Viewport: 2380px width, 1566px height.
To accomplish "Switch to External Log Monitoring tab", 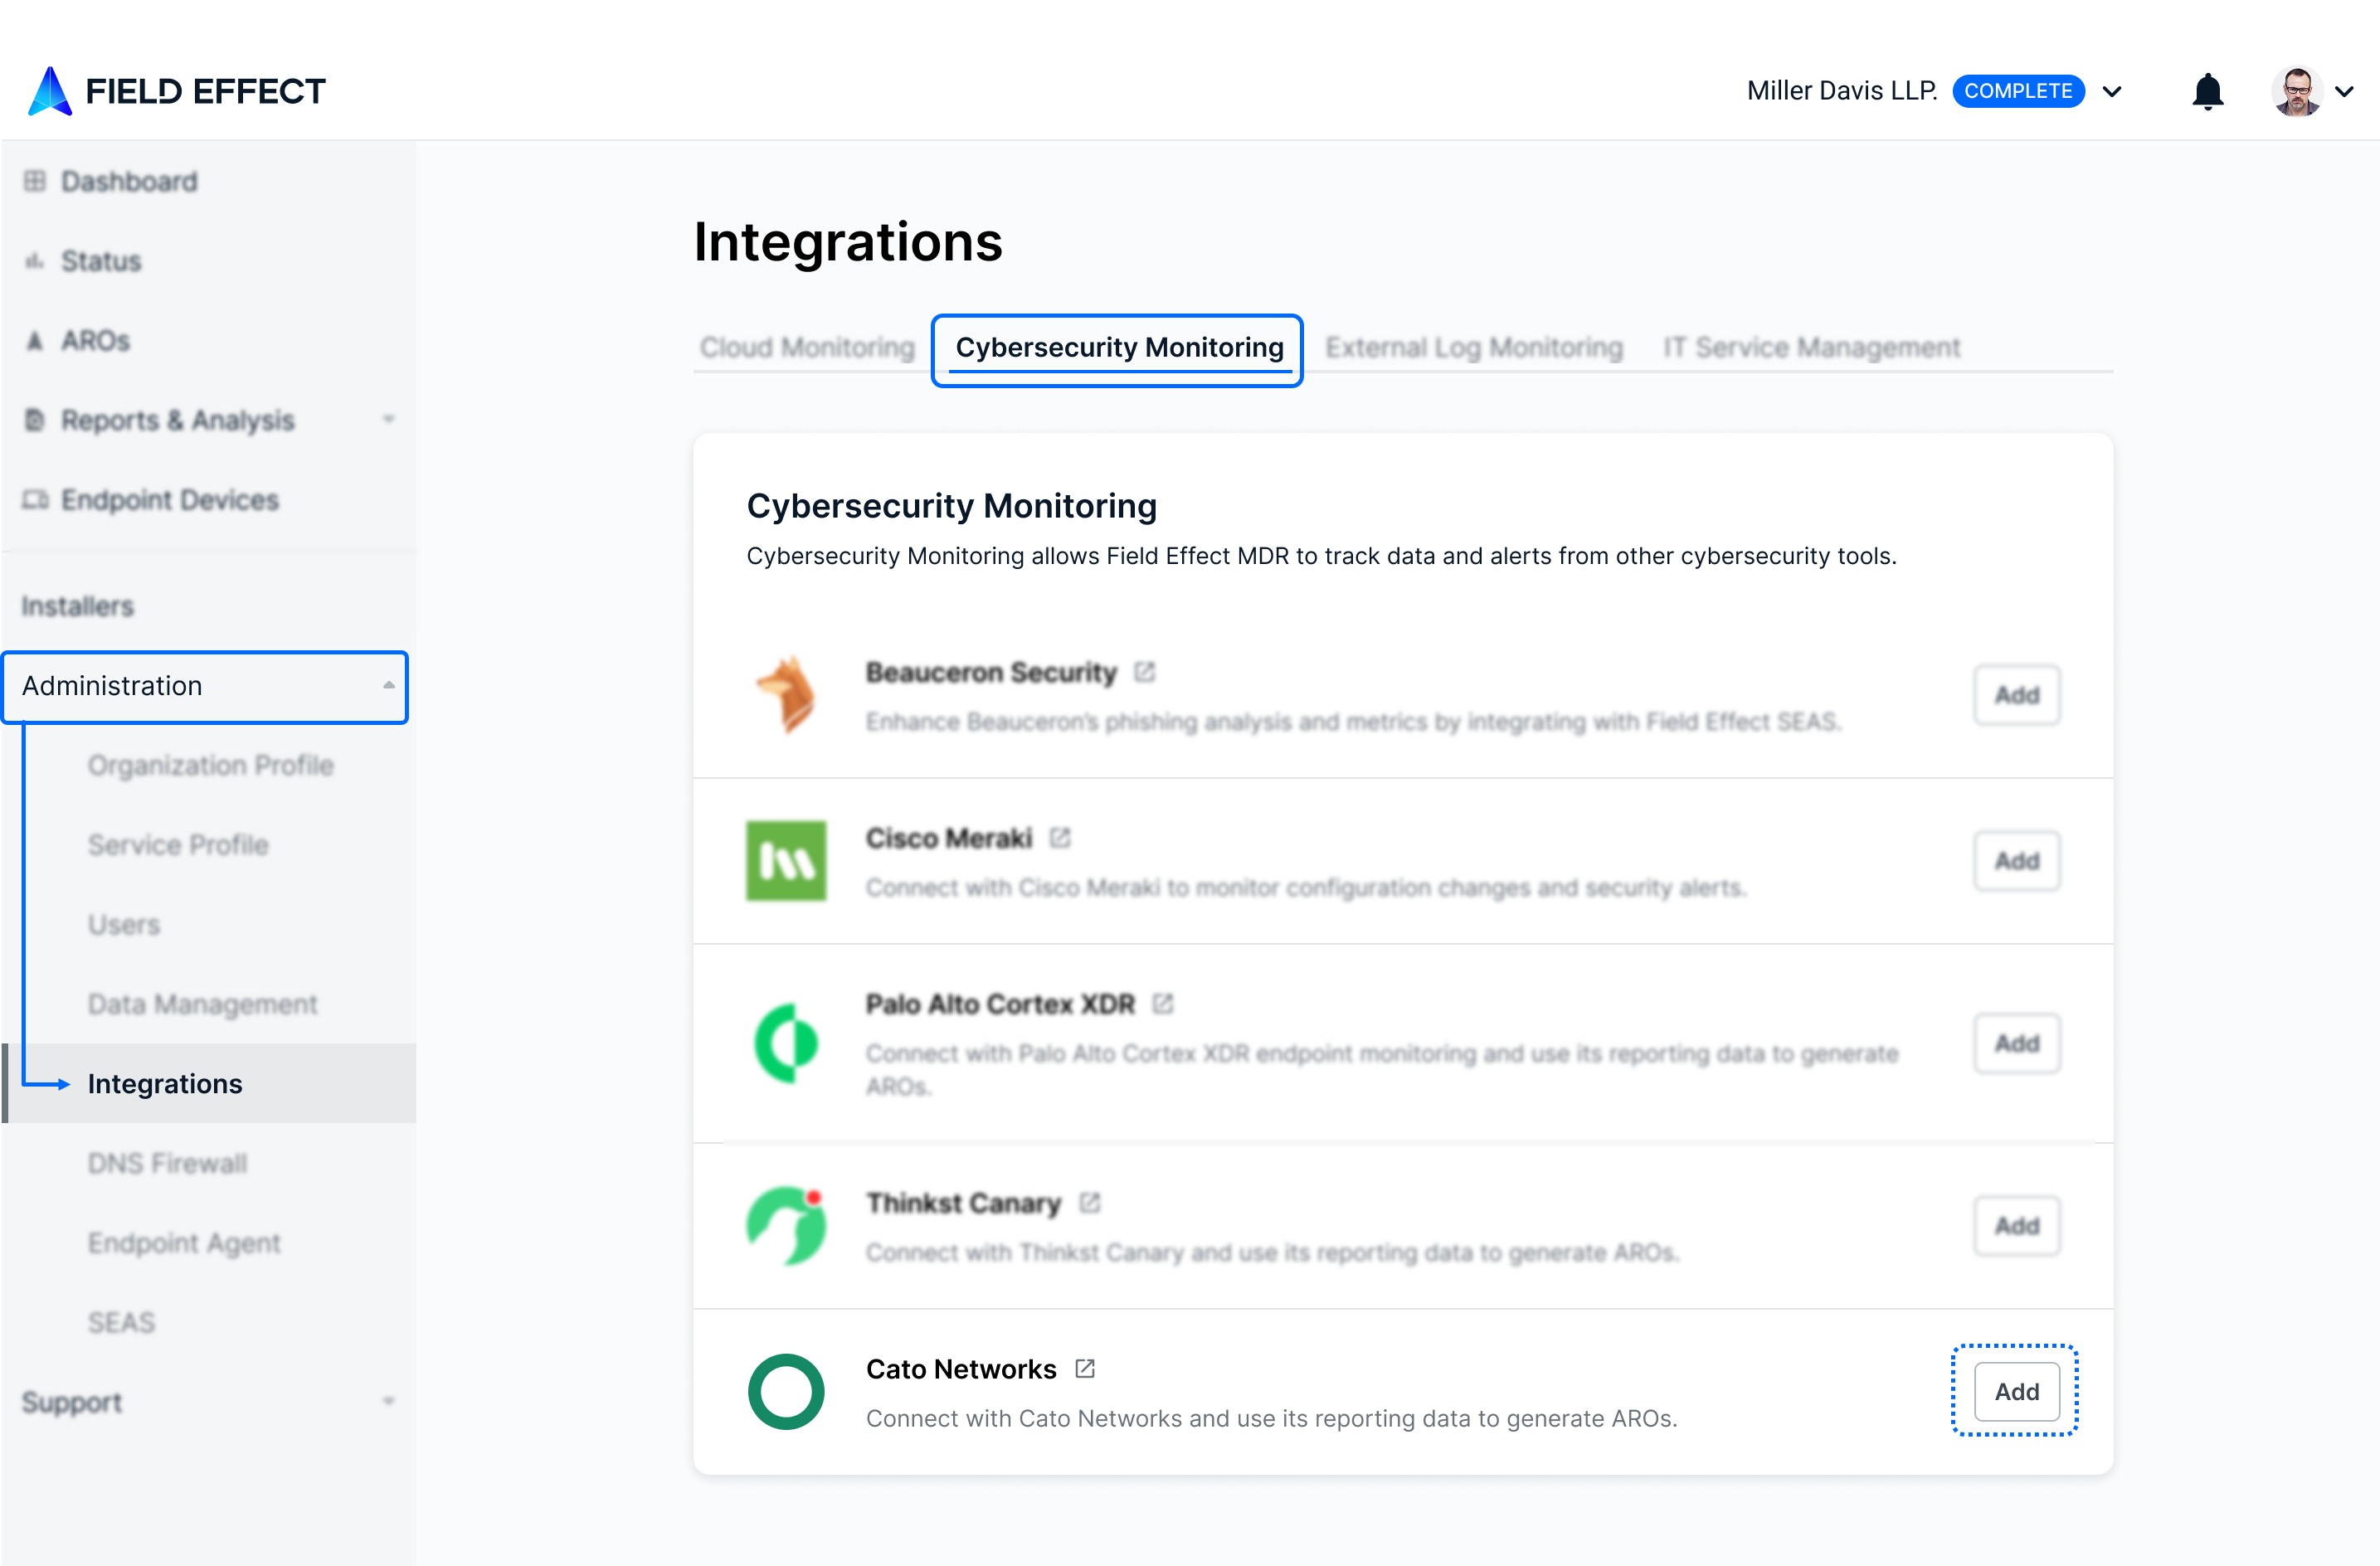I will [1474, 347].
